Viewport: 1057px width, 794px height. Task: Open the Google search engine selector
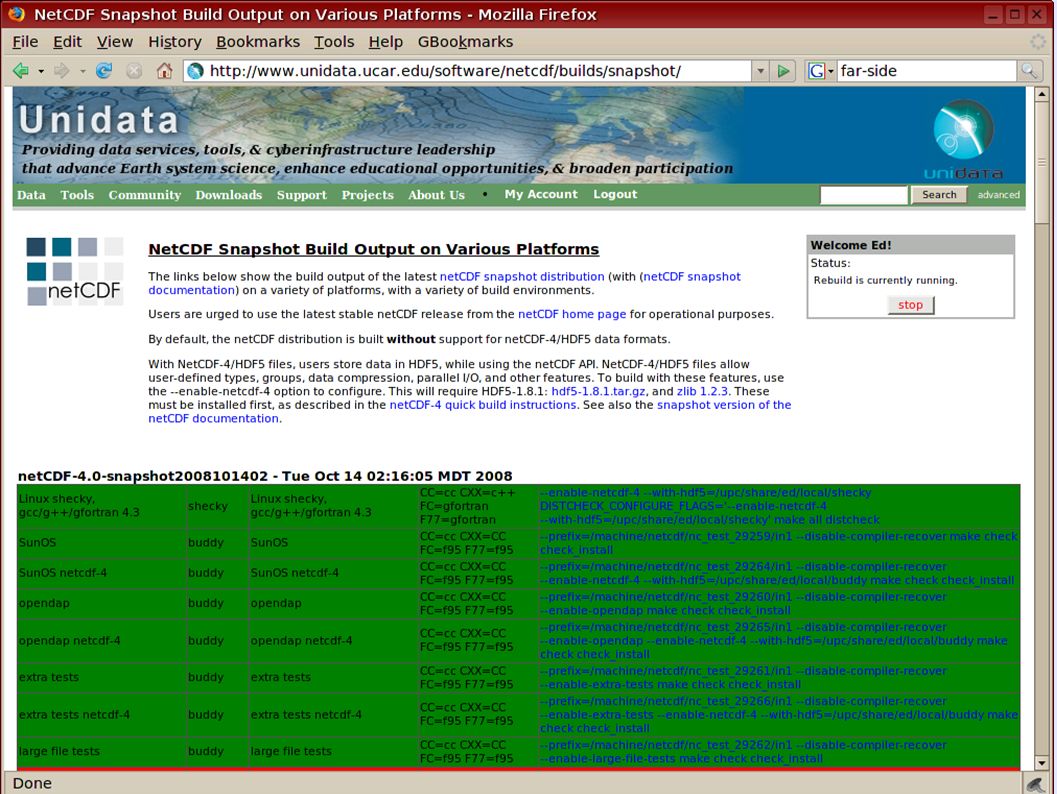click(821, 71)
